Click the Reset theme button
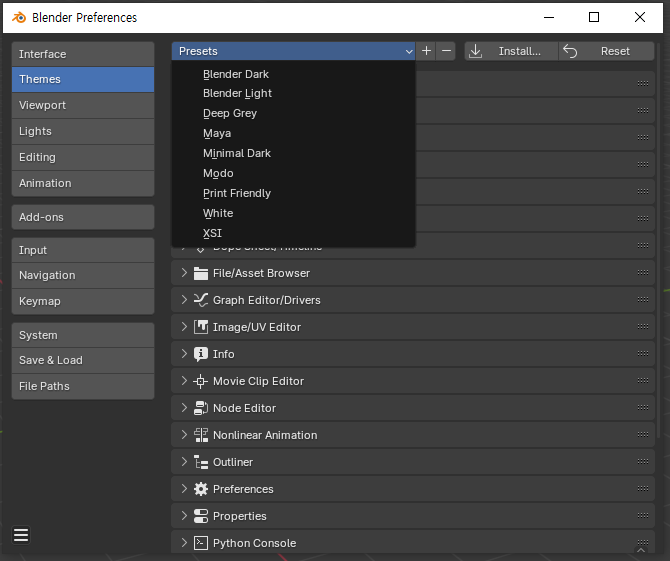670x561 pixels. tap(606, 51)
